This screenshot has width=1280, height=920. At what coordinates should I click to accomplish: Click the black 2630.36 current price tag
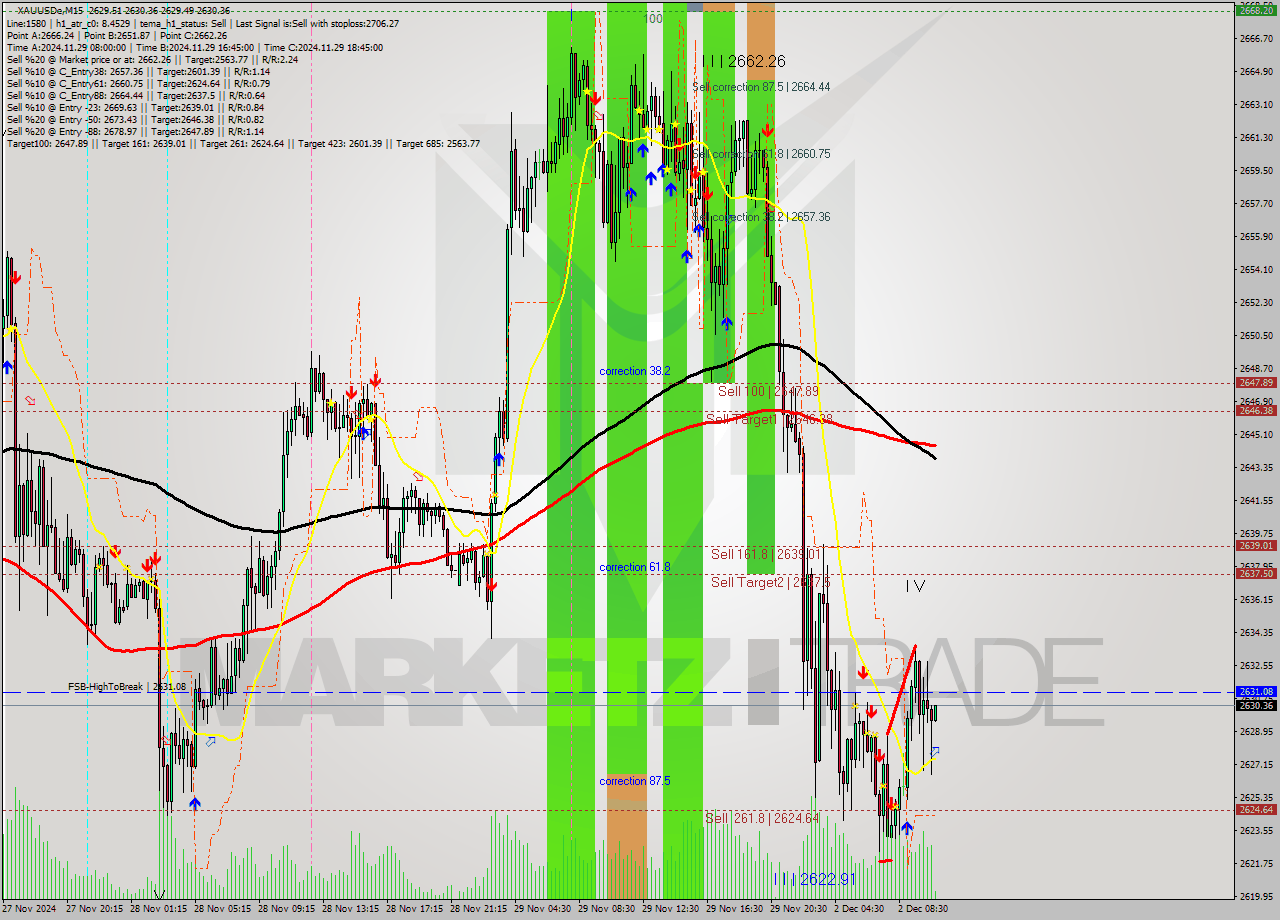1255,705
